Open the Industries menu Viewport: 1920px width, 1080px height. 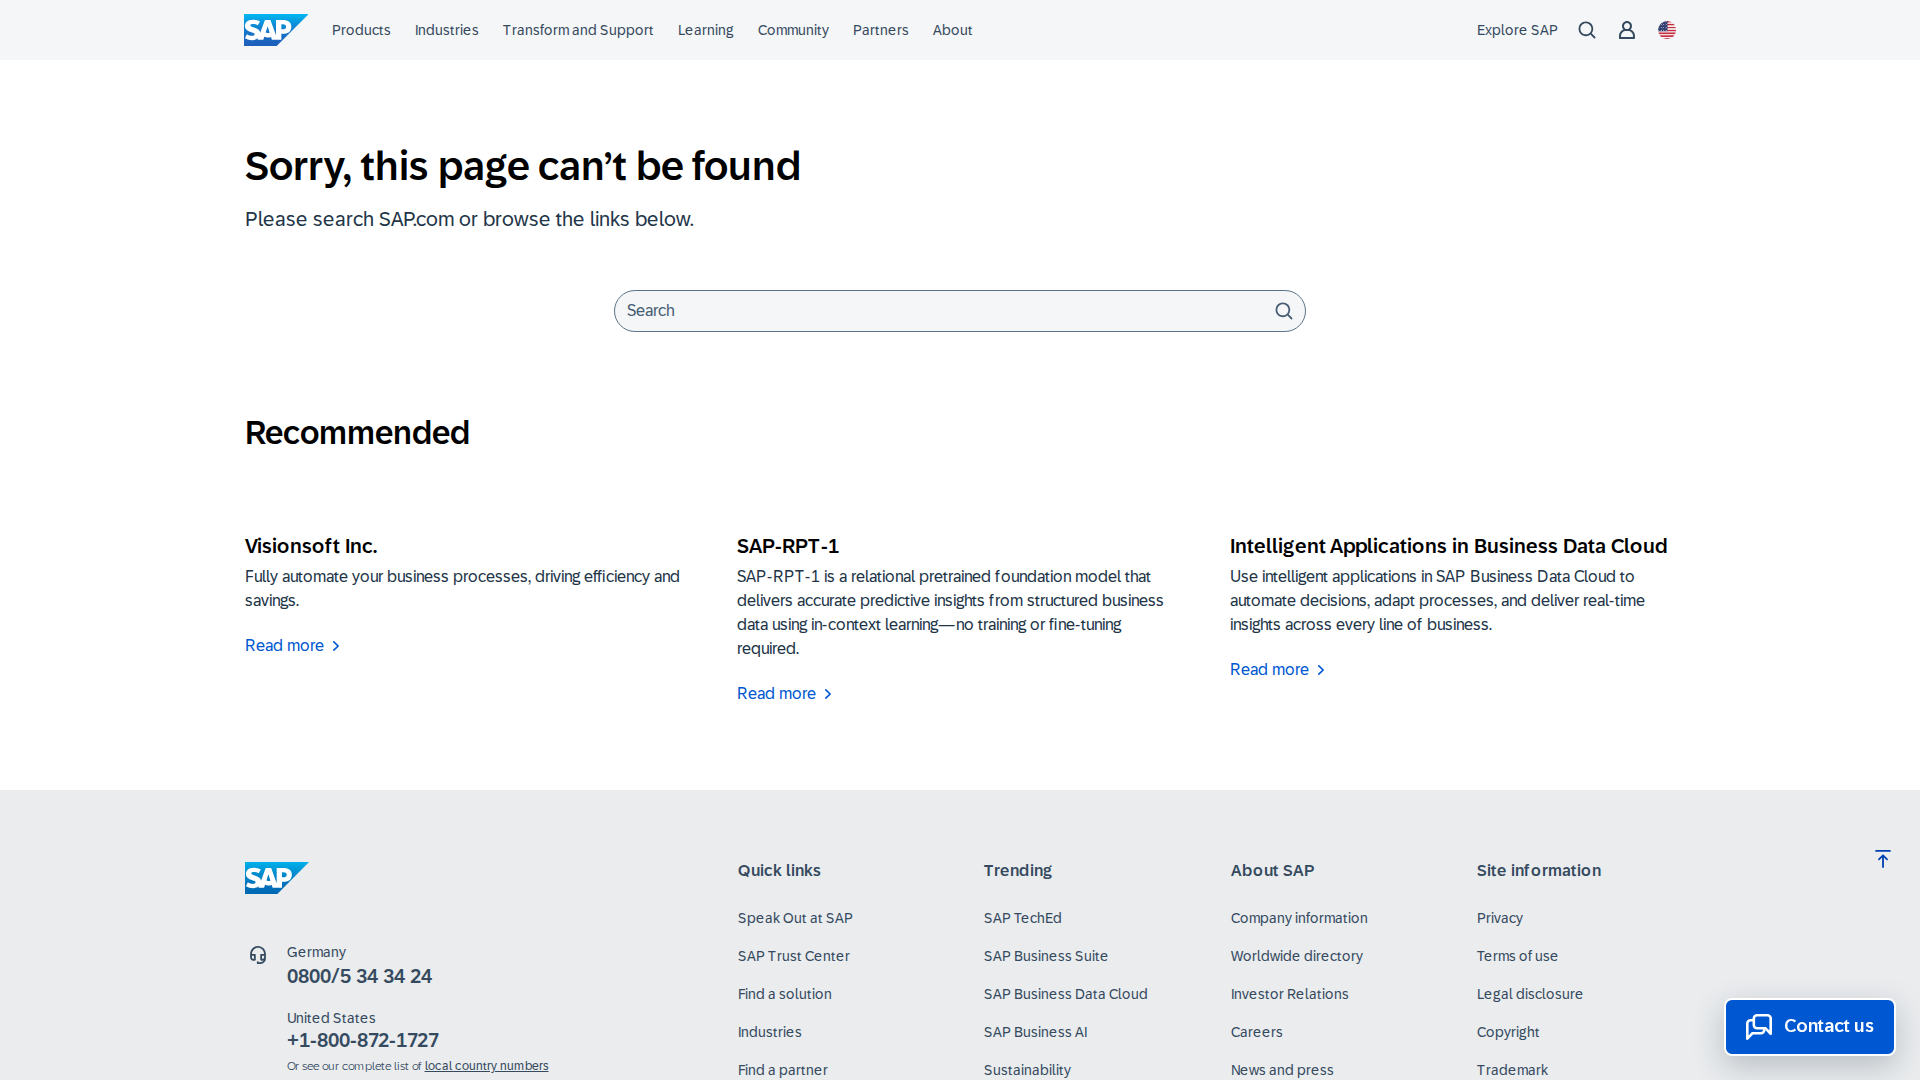click(x=446, y=30)
